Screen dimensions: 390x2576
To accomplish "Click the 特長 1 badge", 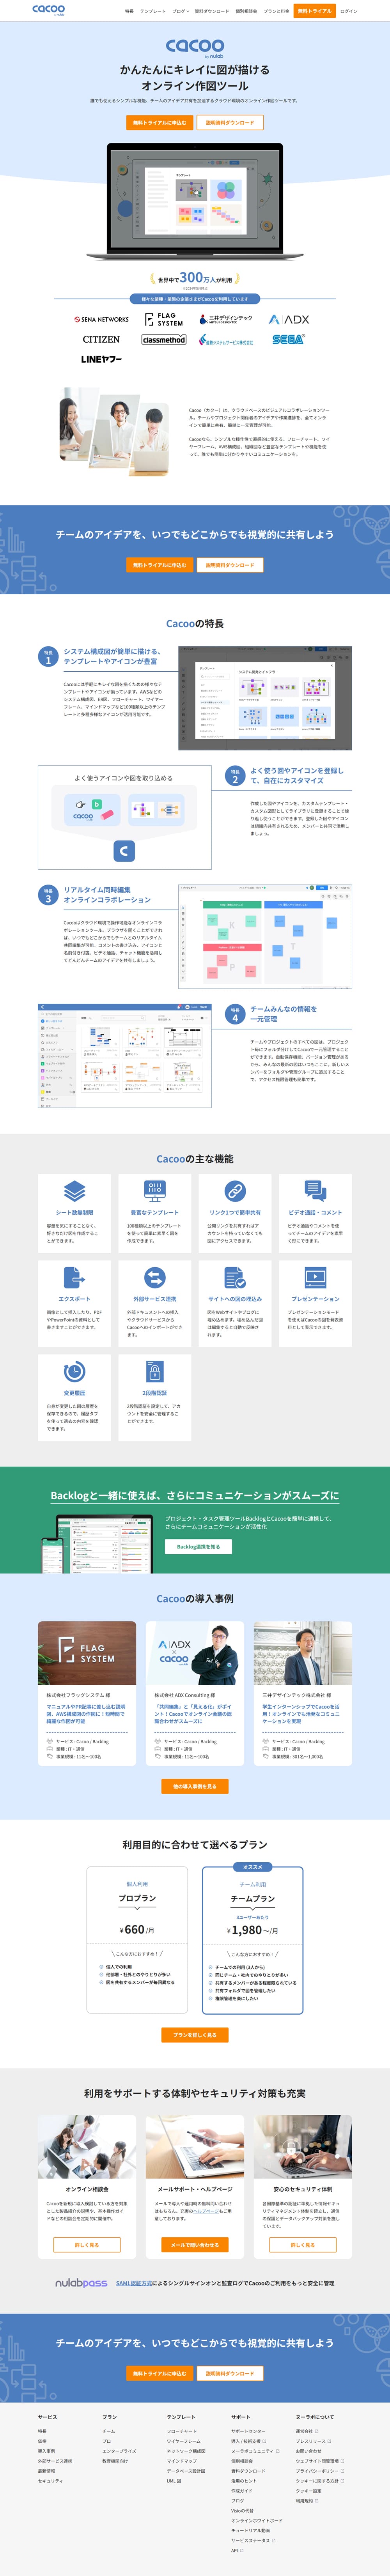I will click(x=47, y=656).
